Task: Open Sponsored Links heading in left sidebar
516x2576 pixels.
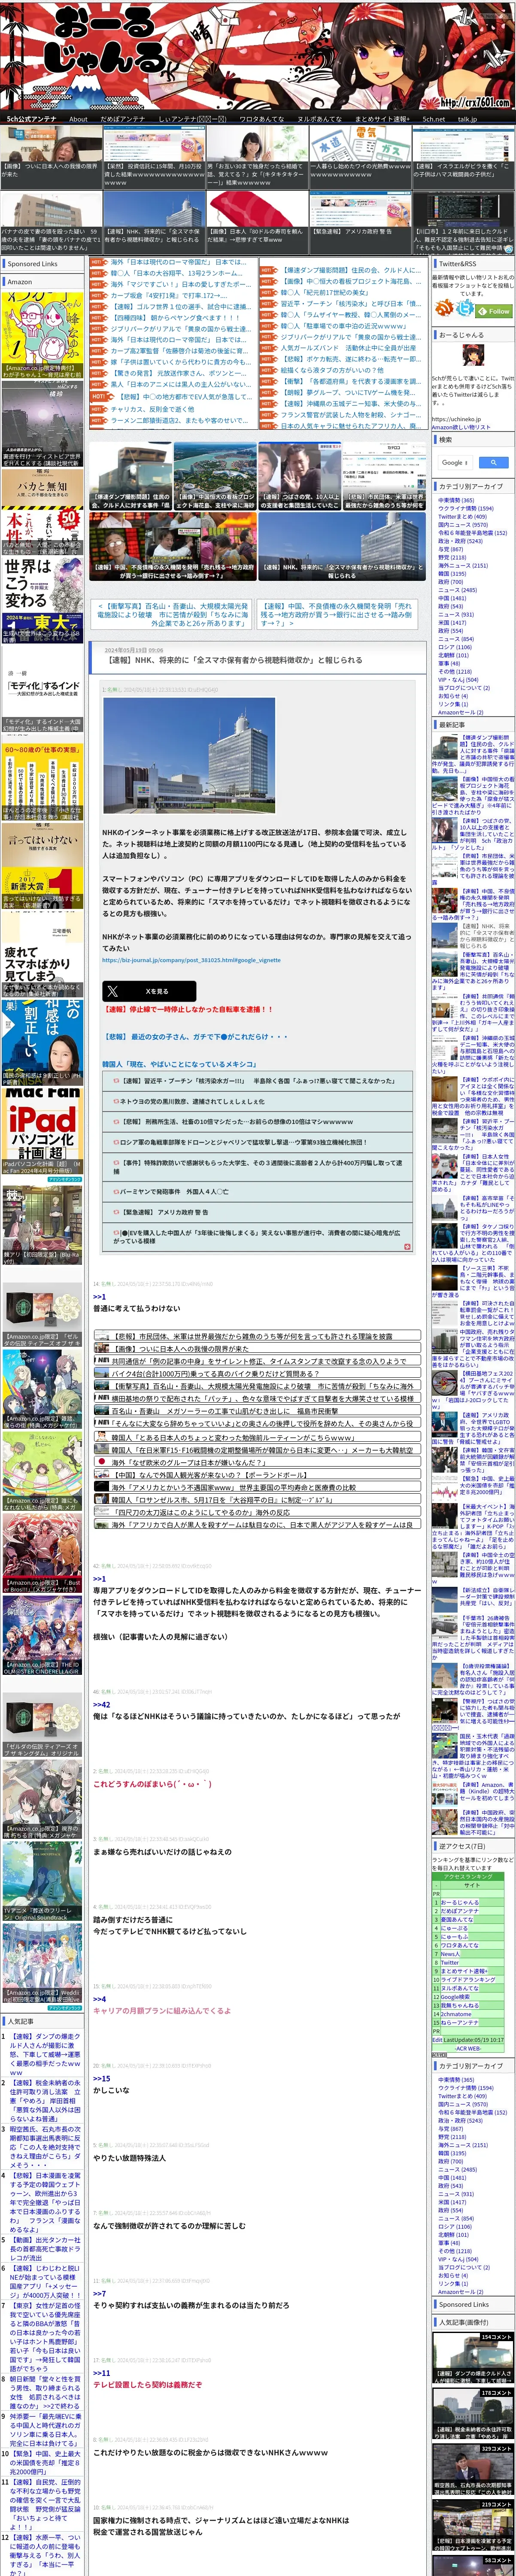Action: (x=32, y=264)
